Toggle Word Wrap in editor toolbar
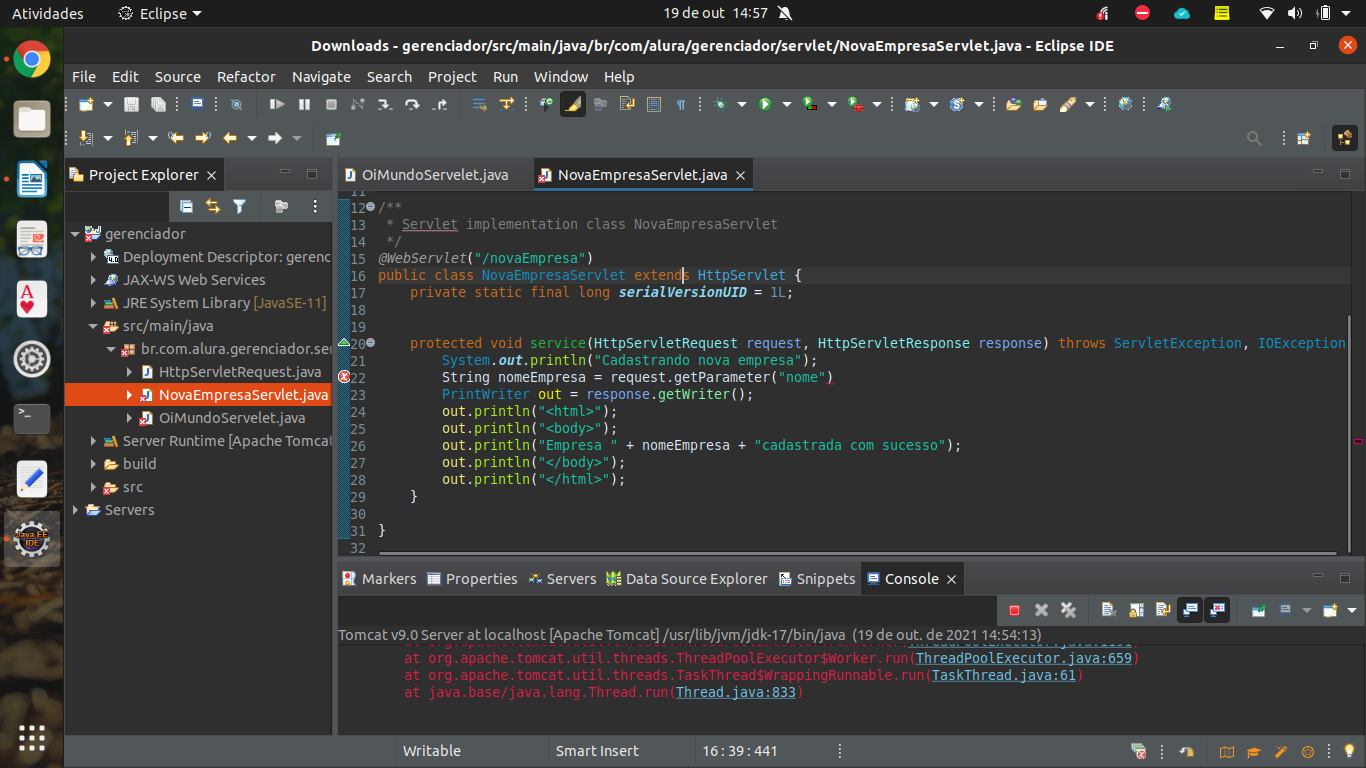 pyautogui.click(x=627, y=104)
